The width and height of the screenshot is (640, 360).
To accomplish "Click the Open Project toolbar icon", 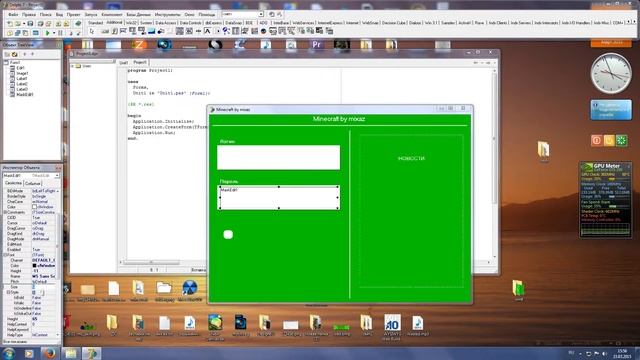I will (48, 24).
